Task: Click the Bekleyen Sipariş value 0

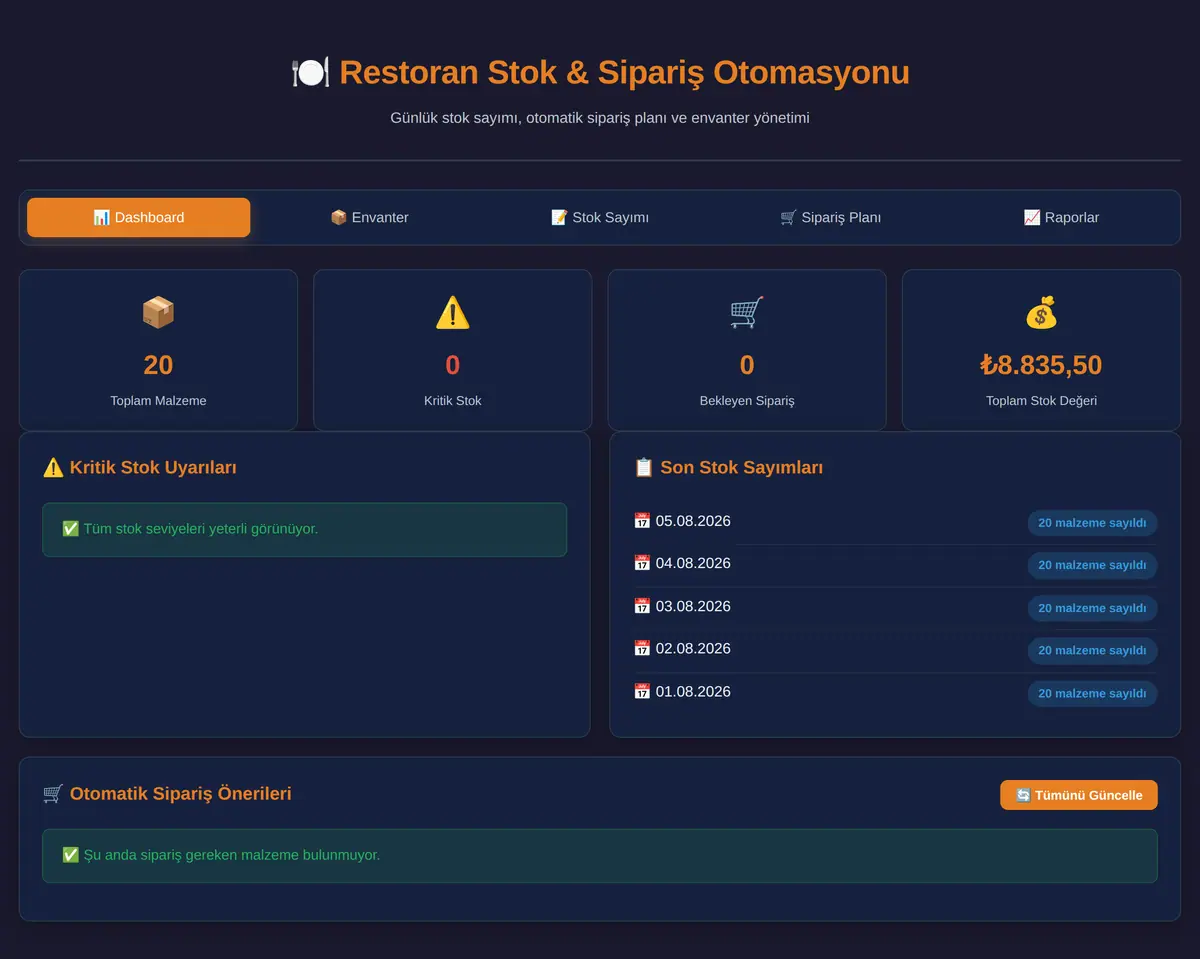Action: point(747,365)
